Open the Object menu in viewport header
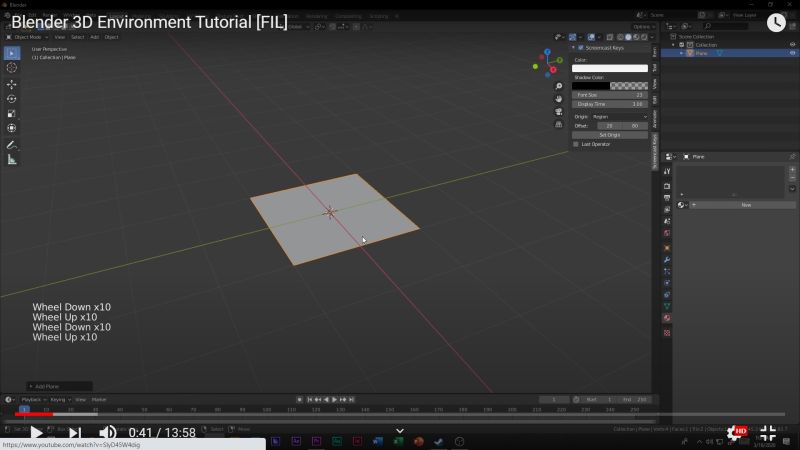This screenshot has width=800, height=450. click(111, 37)
